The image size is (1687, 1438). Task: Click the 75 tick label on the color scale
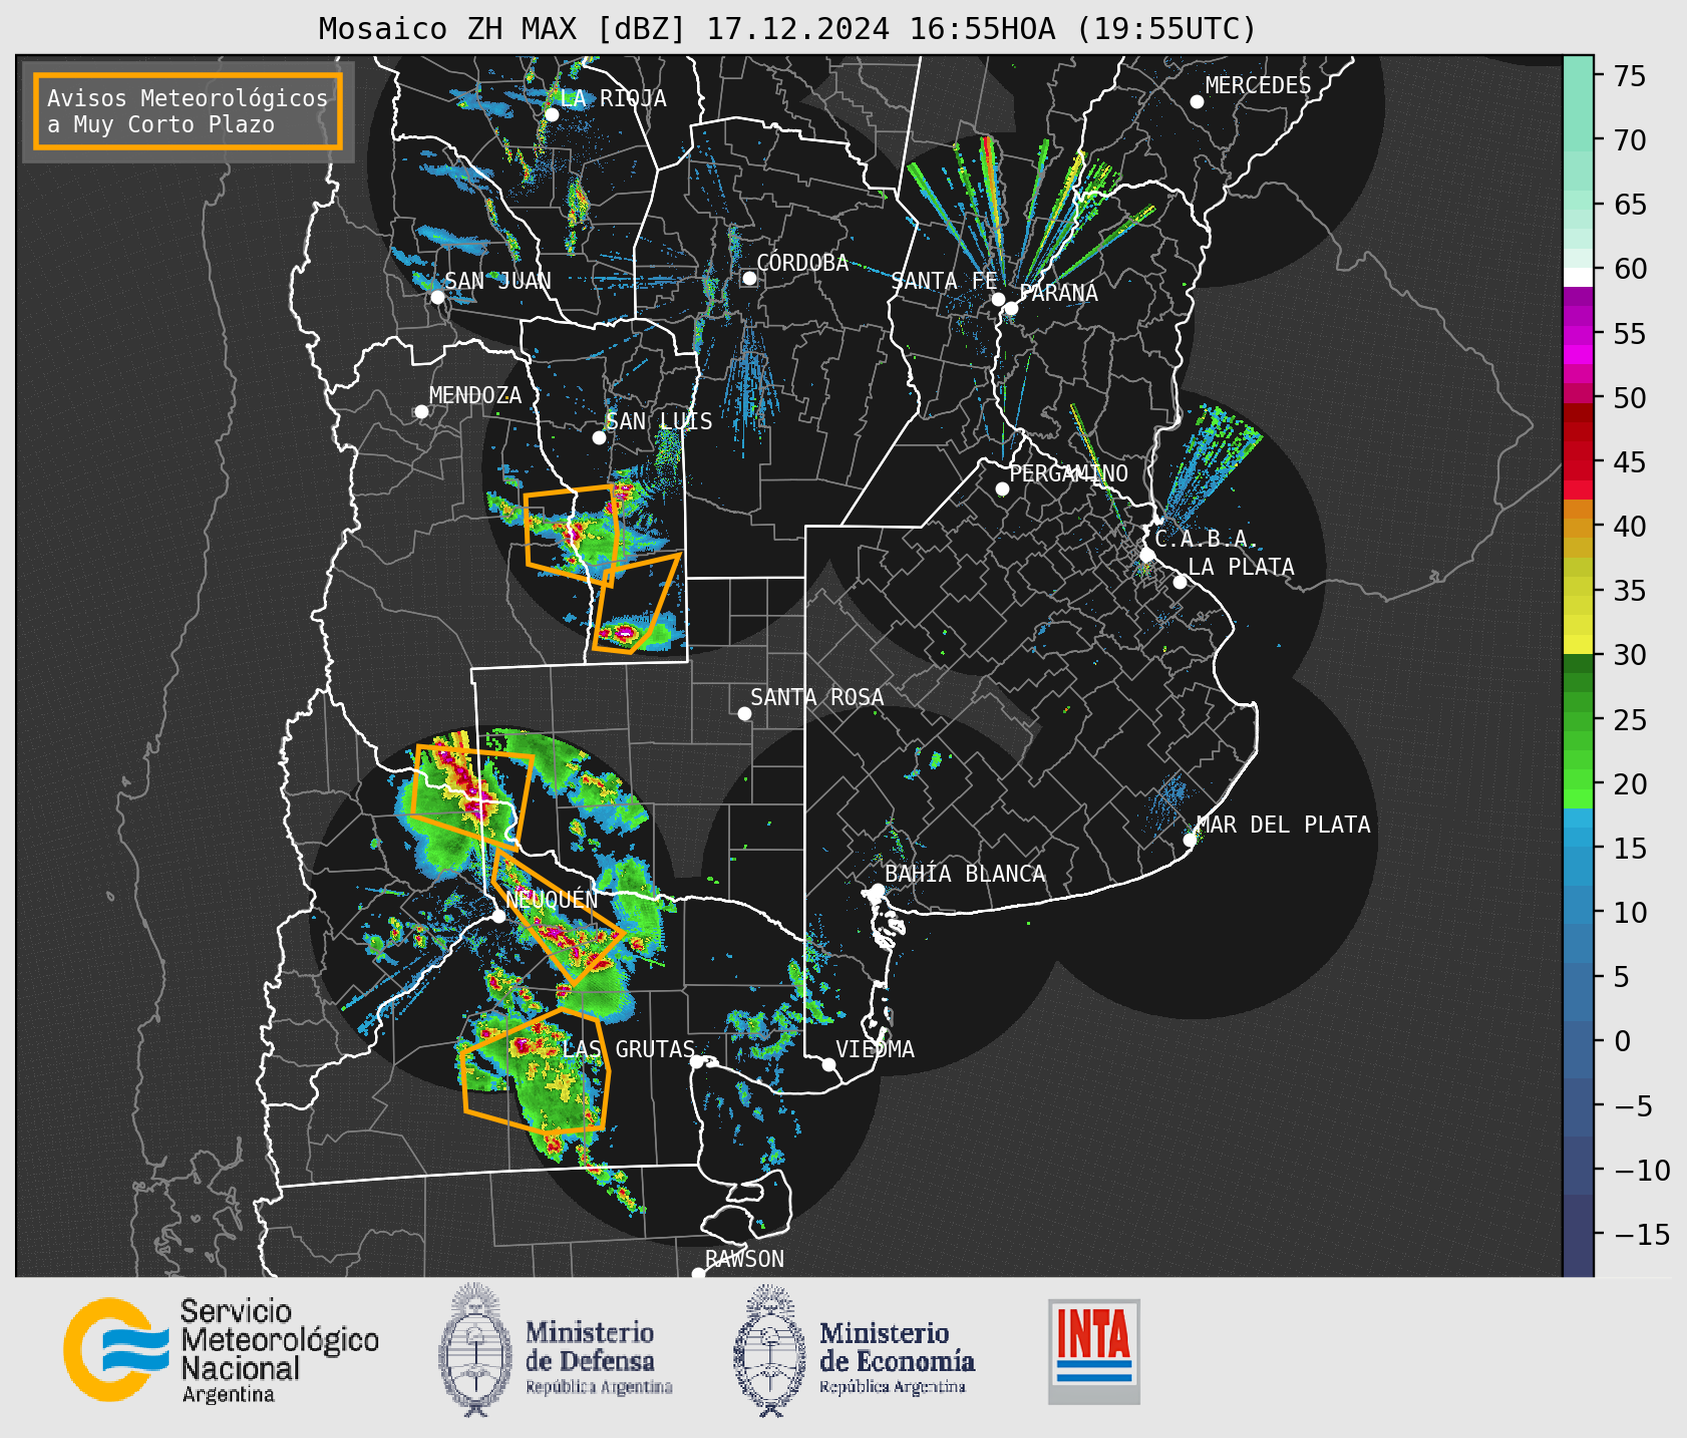coord(1628,76)
